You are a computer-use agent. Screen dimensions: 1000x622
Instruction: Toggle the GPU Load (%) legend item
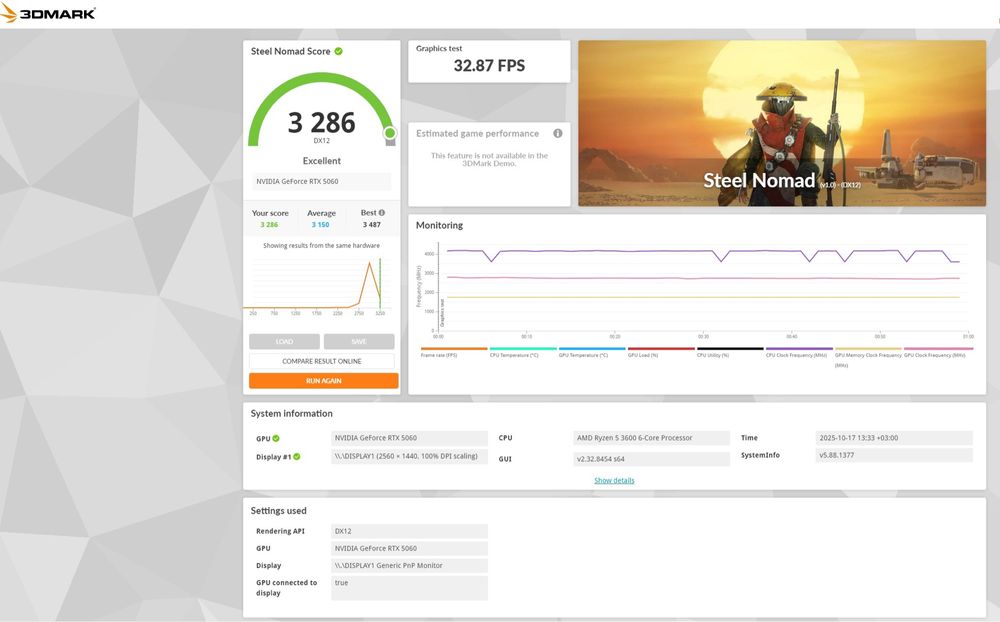[661, 352]
